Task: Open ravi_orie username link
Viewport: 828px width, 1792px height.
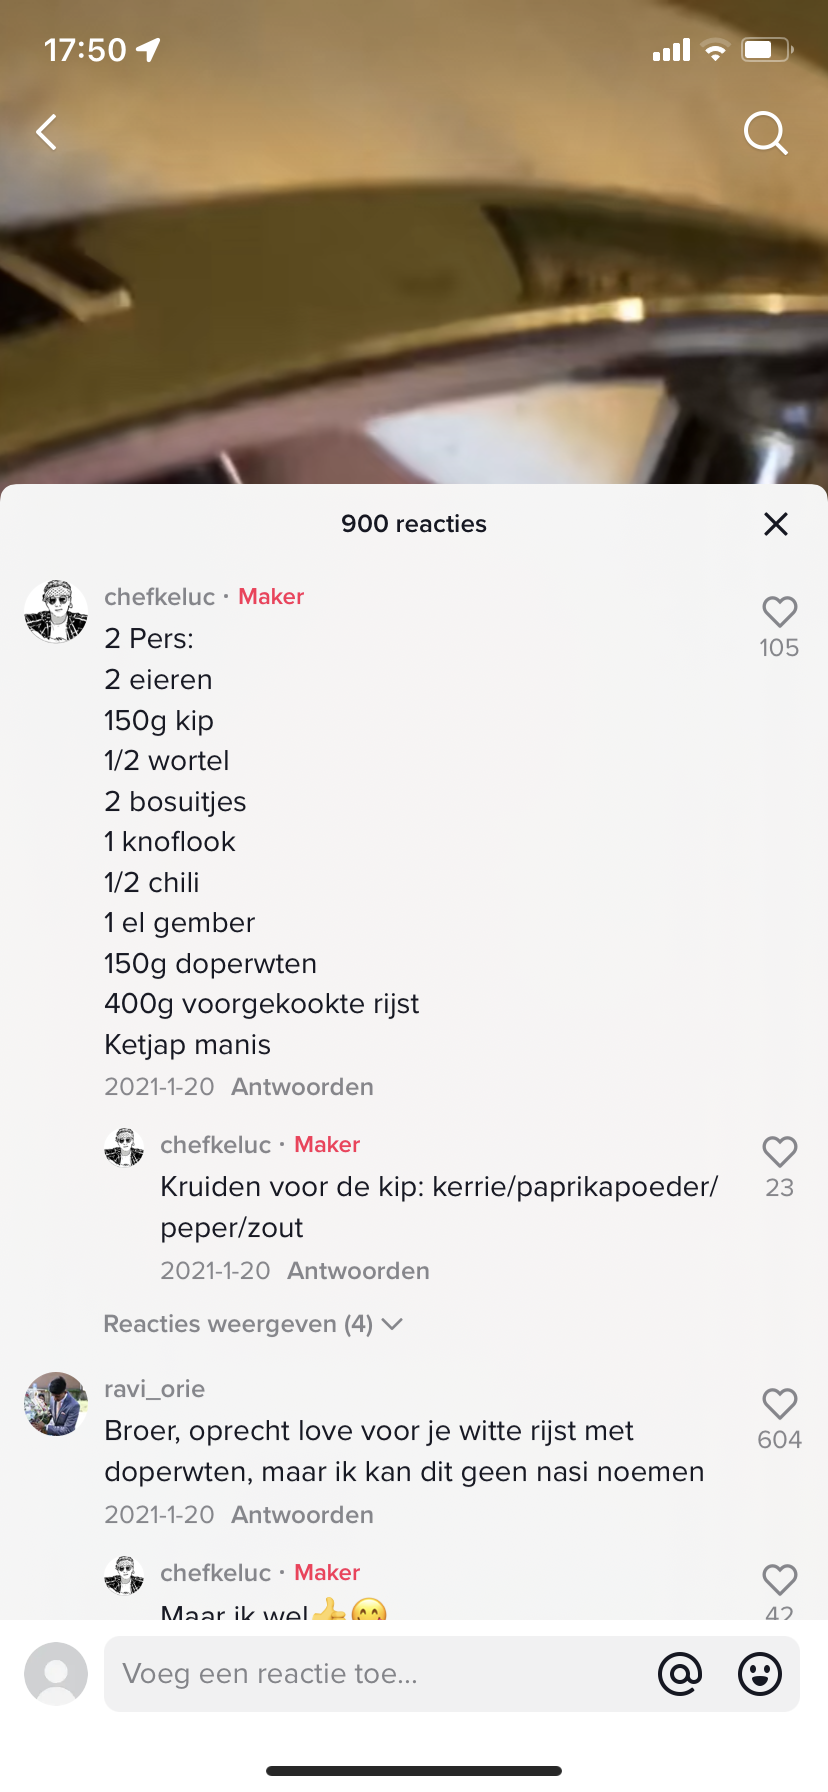Action: pyautogui.click(x=155, y=1389)
